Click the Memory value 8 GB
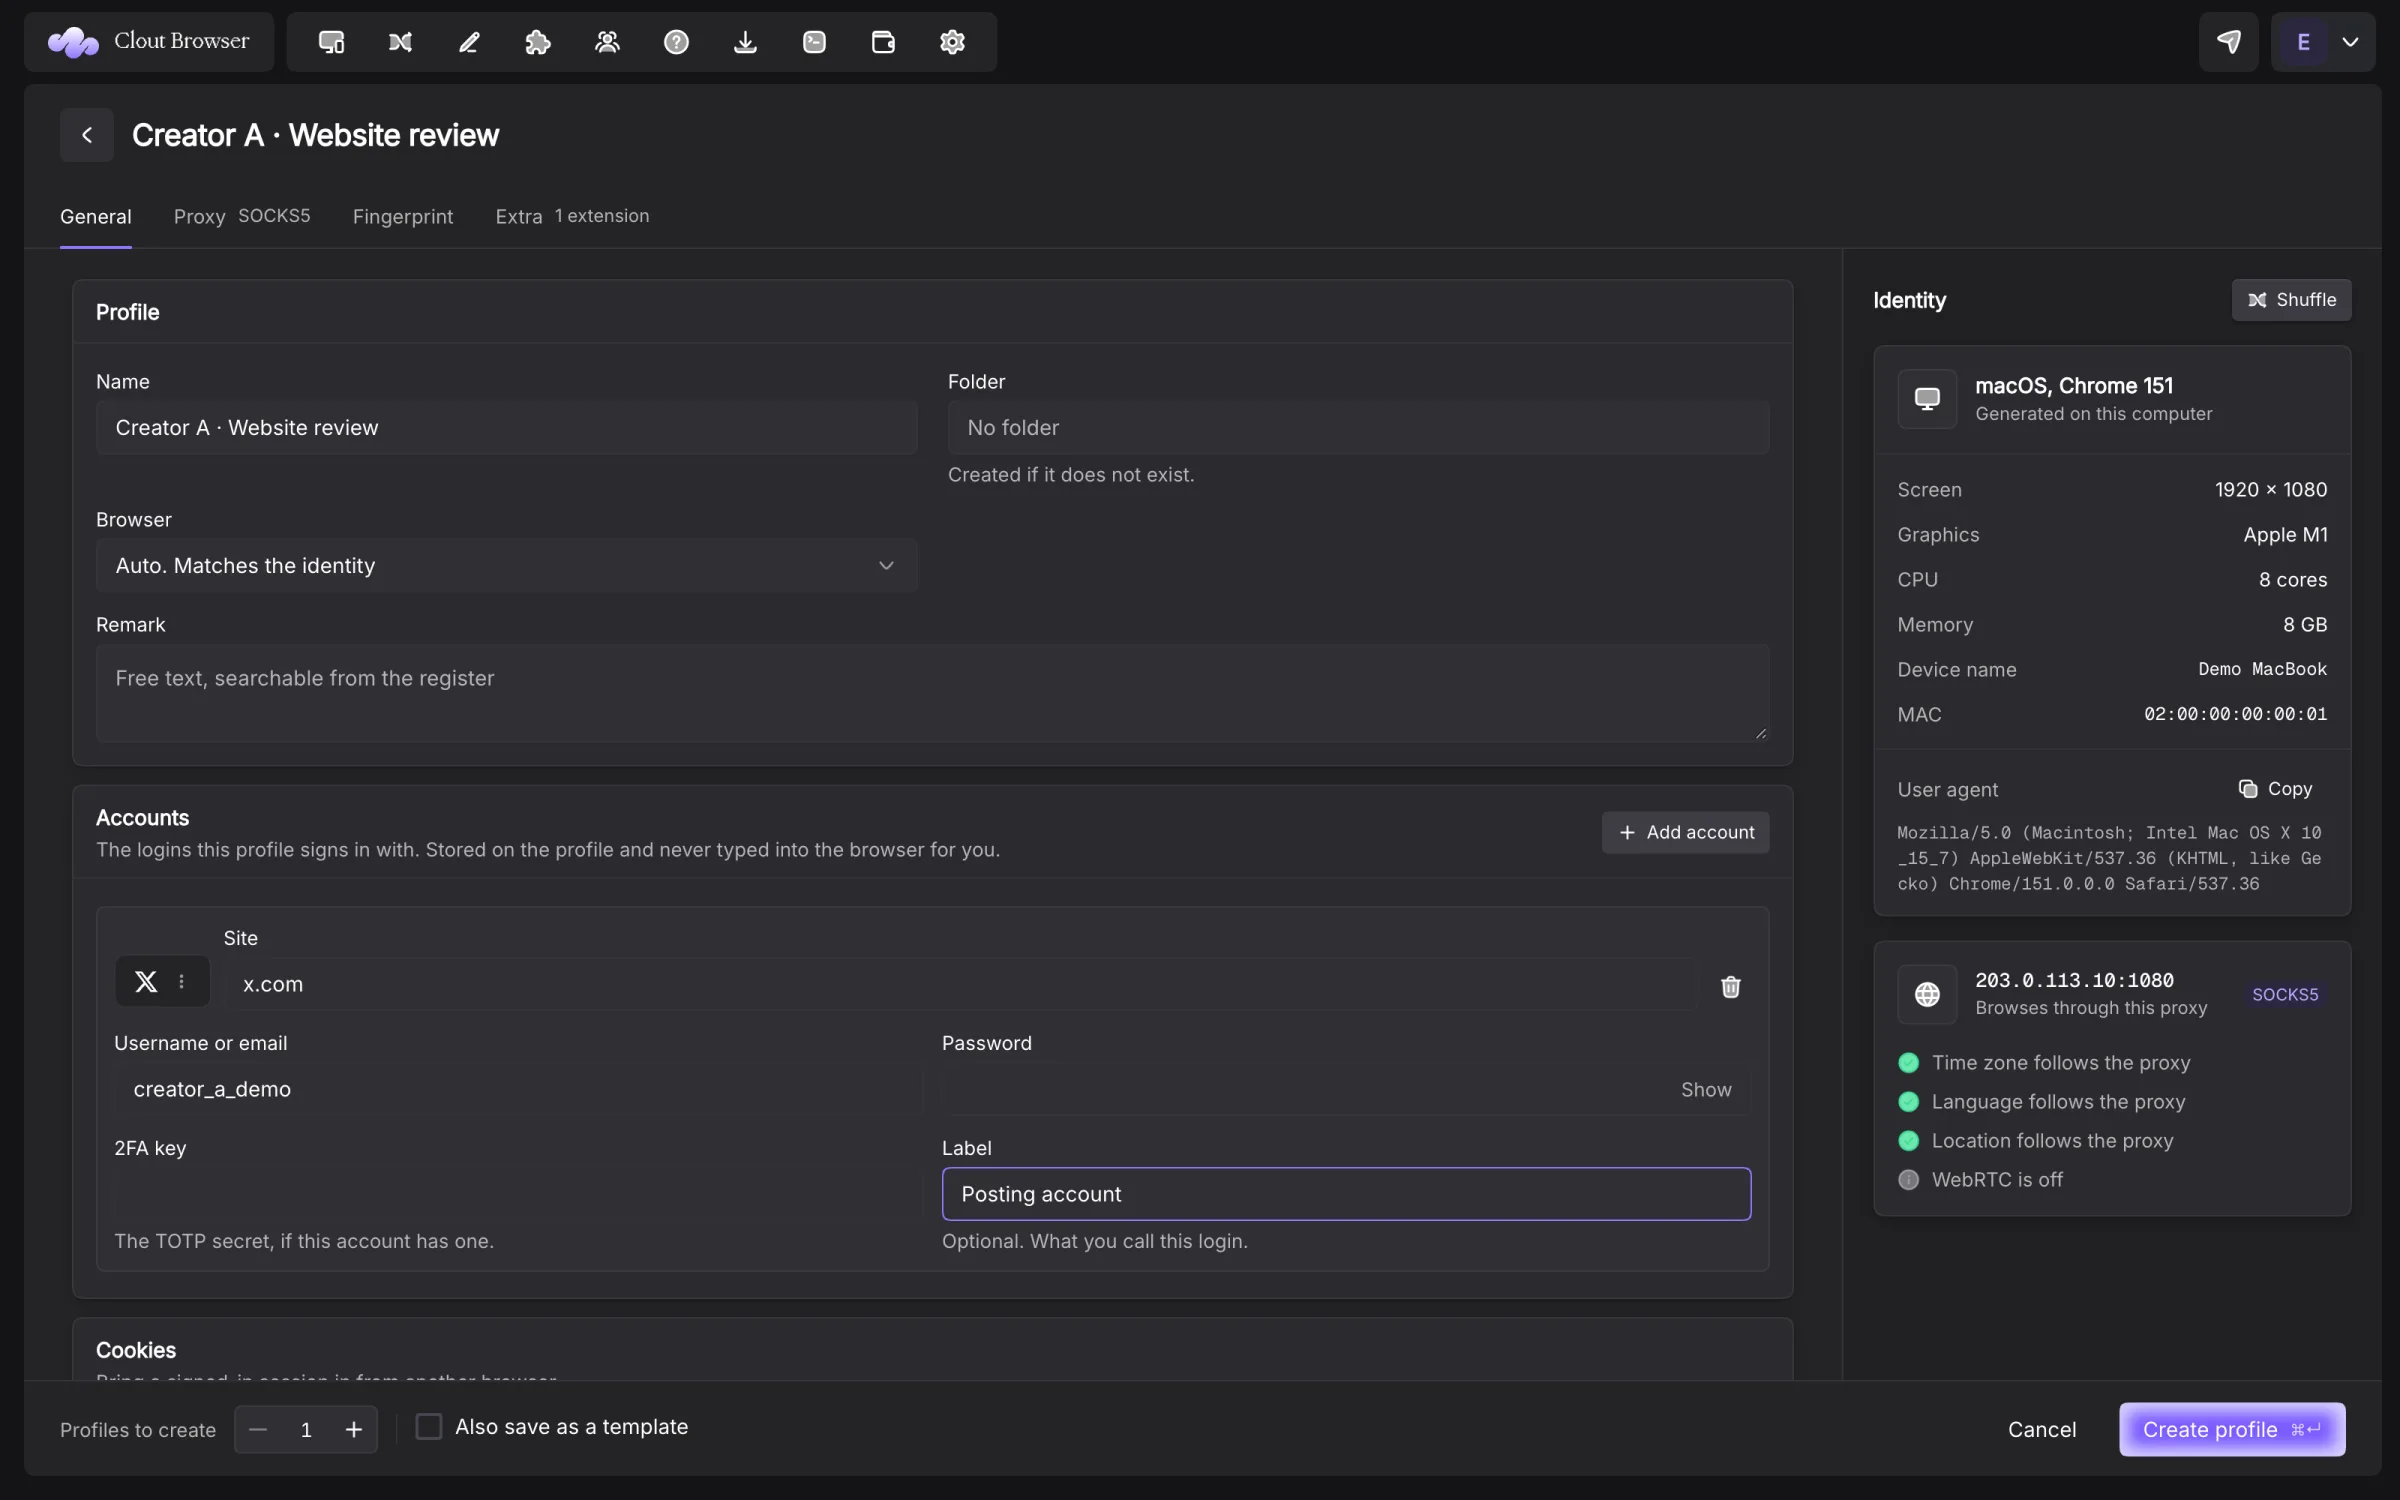Screen dimensions: 2400x1500 [x=2305, y=624]
